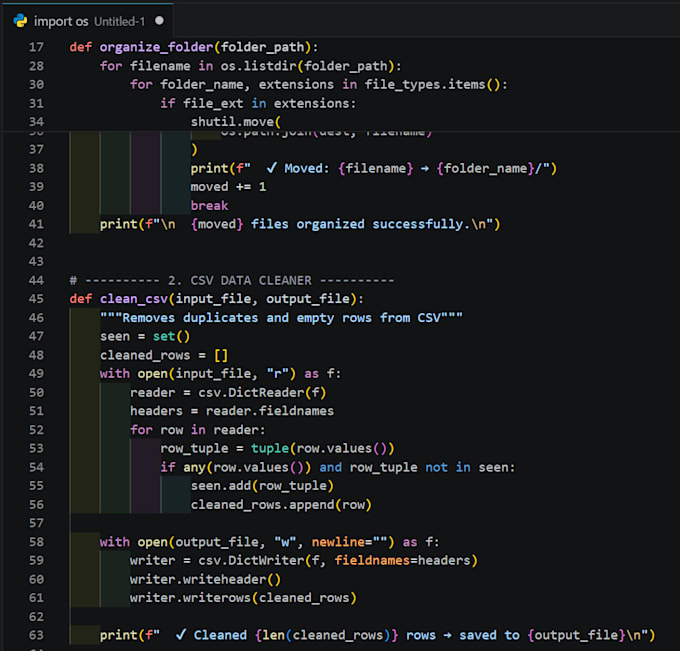This screenshot has height=651, width=680.
Task: Click line number 49 in the gutter
Action: pyautogui.click(x=36, y=374)
